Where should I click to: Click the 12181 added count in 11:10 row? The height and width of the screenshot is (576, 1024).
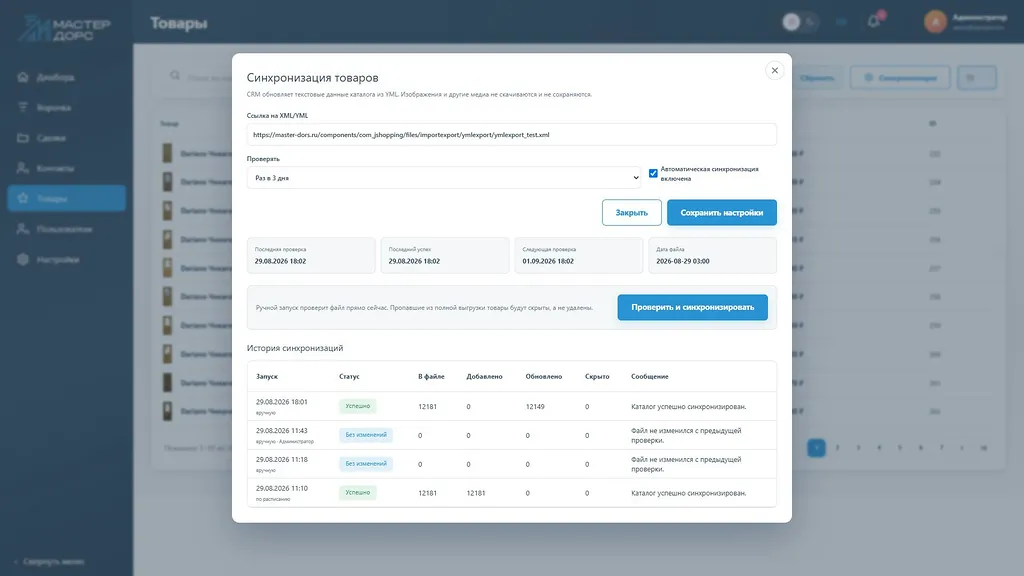point(475,493)
